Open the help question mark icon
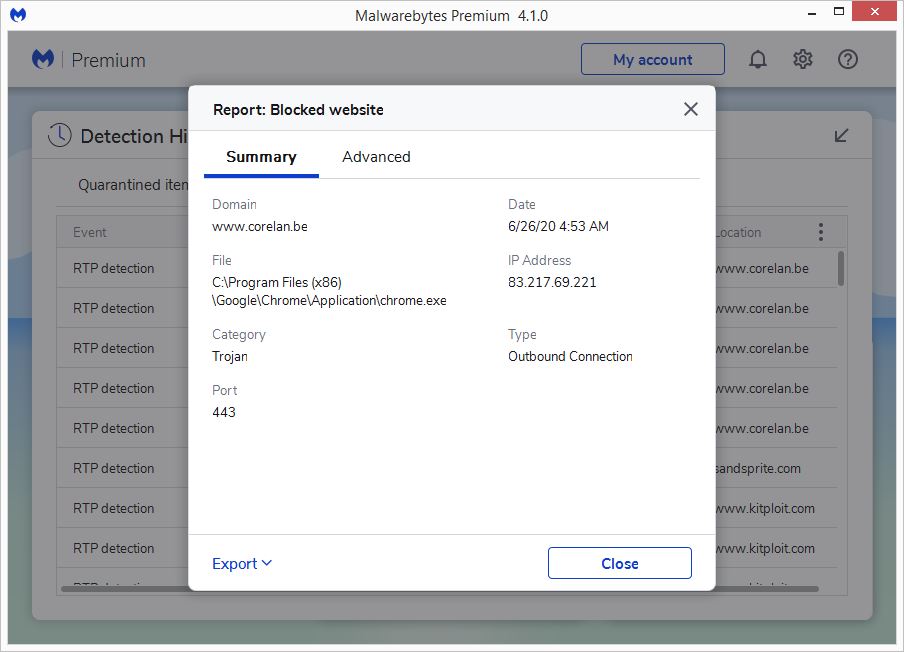 [x=848, y=59]
